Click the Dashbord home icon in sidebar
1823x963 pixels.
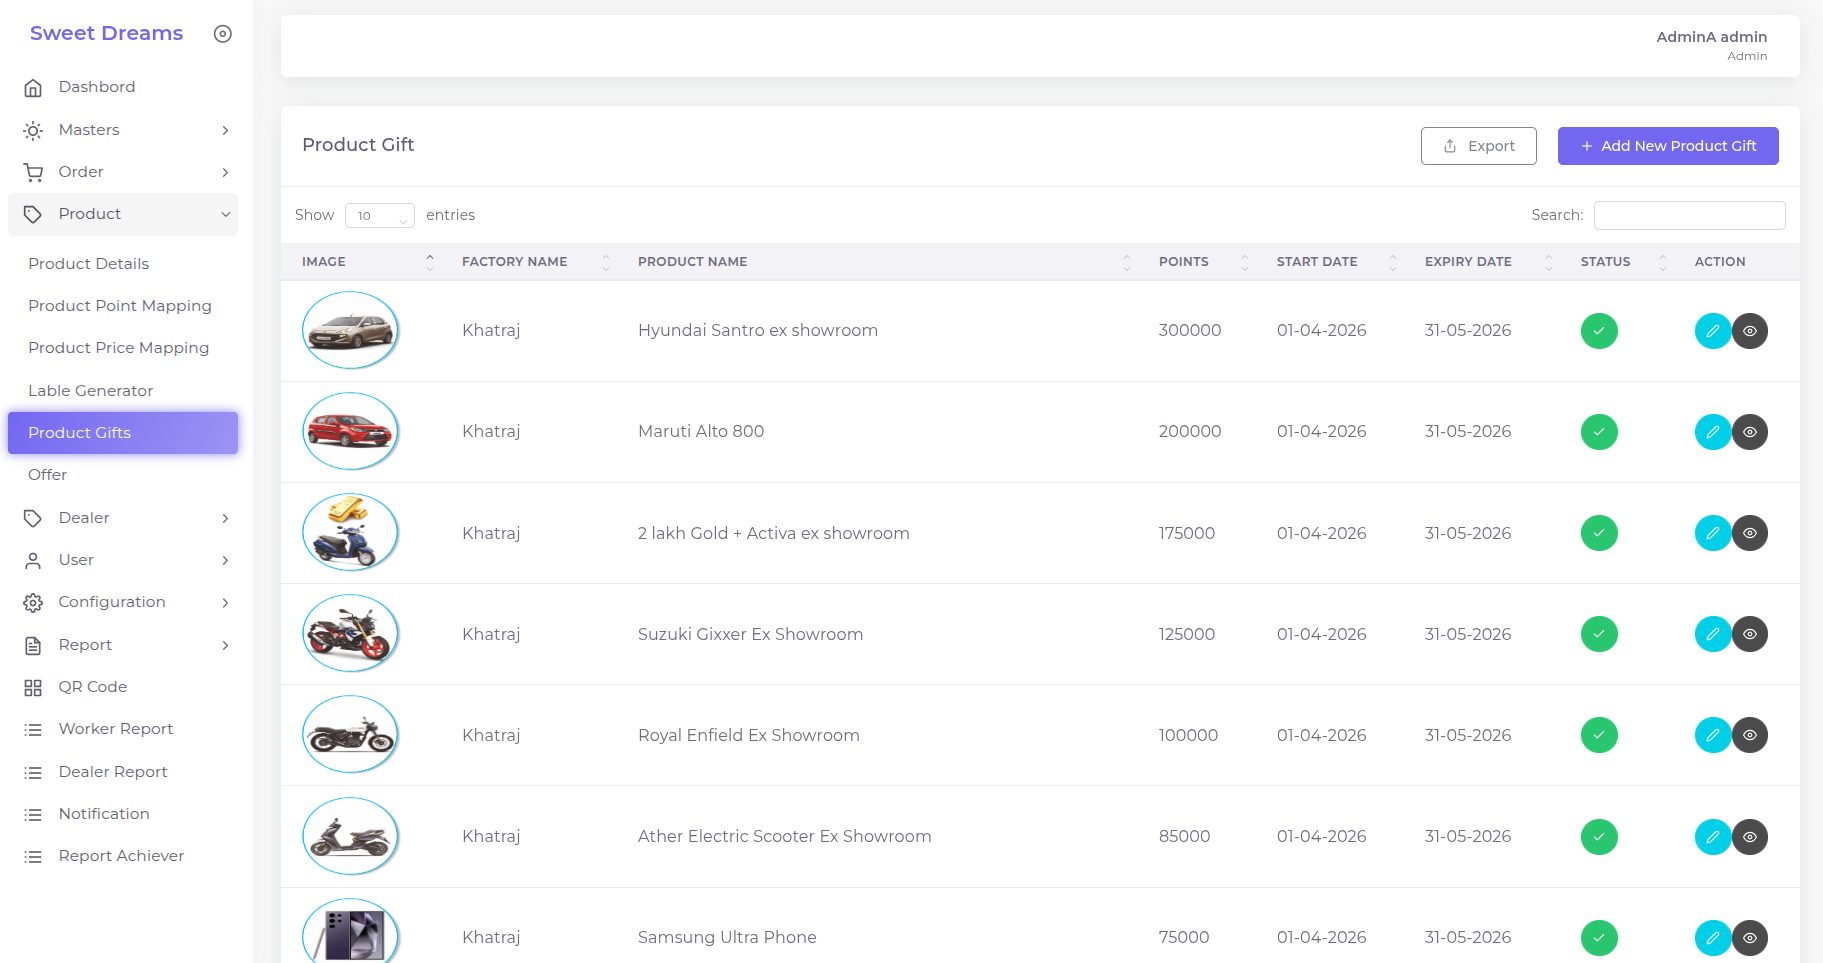33,88
